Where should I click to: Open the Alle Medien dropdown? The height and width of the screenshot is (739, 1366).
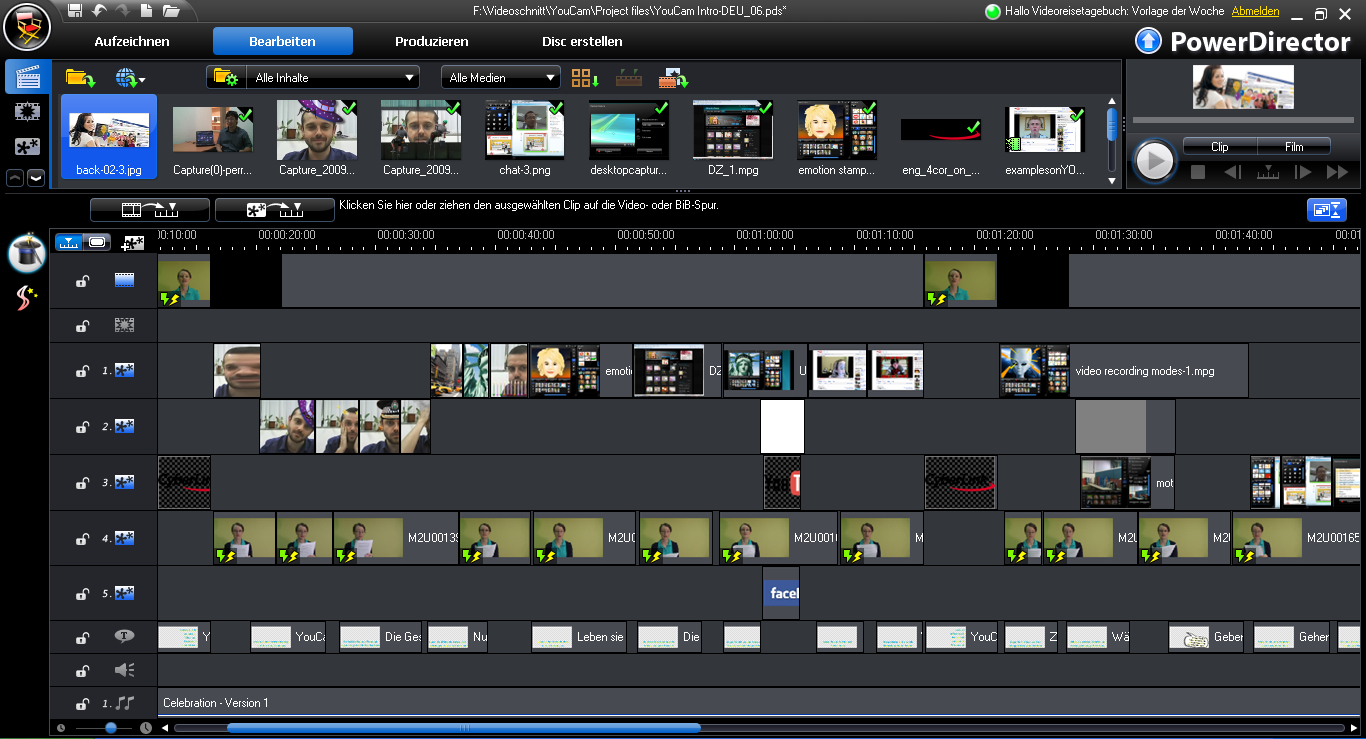pos(500,77)
